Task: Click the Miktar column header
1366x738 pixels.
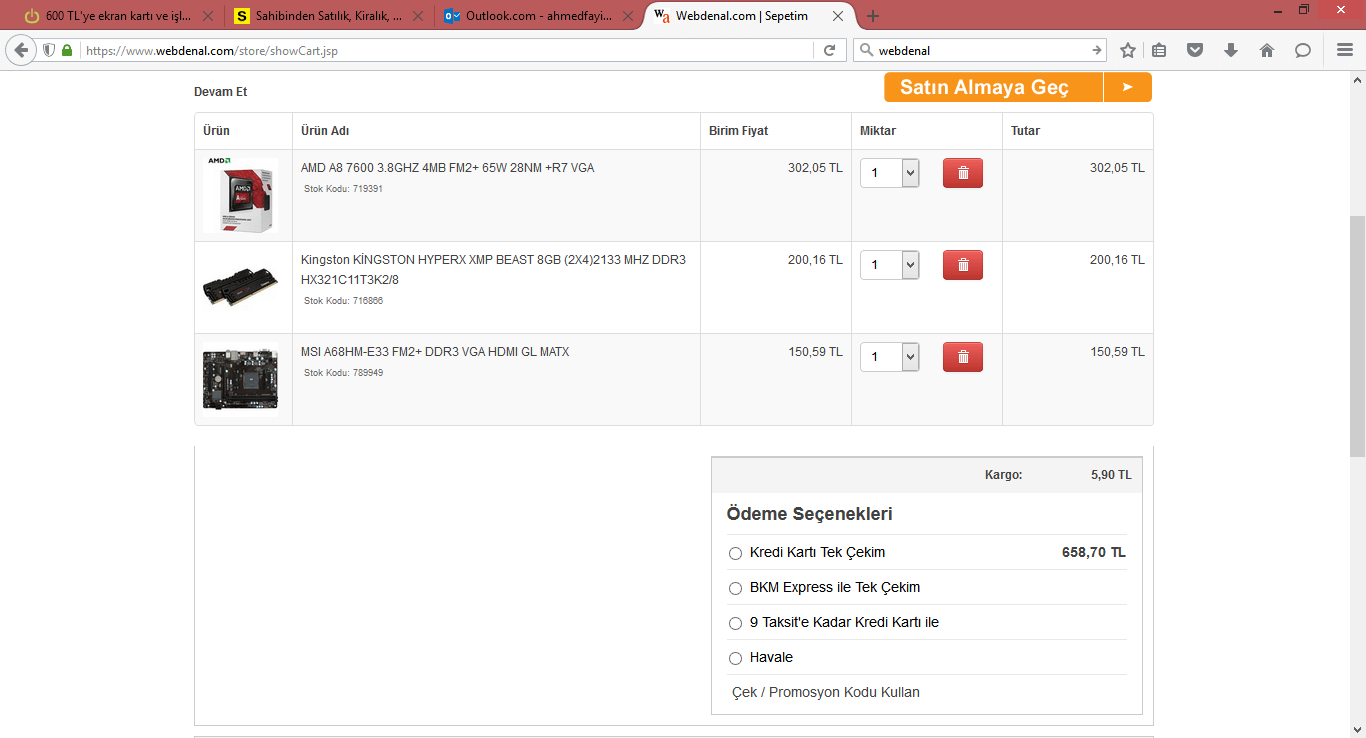Action: click(x=878, y=131)
